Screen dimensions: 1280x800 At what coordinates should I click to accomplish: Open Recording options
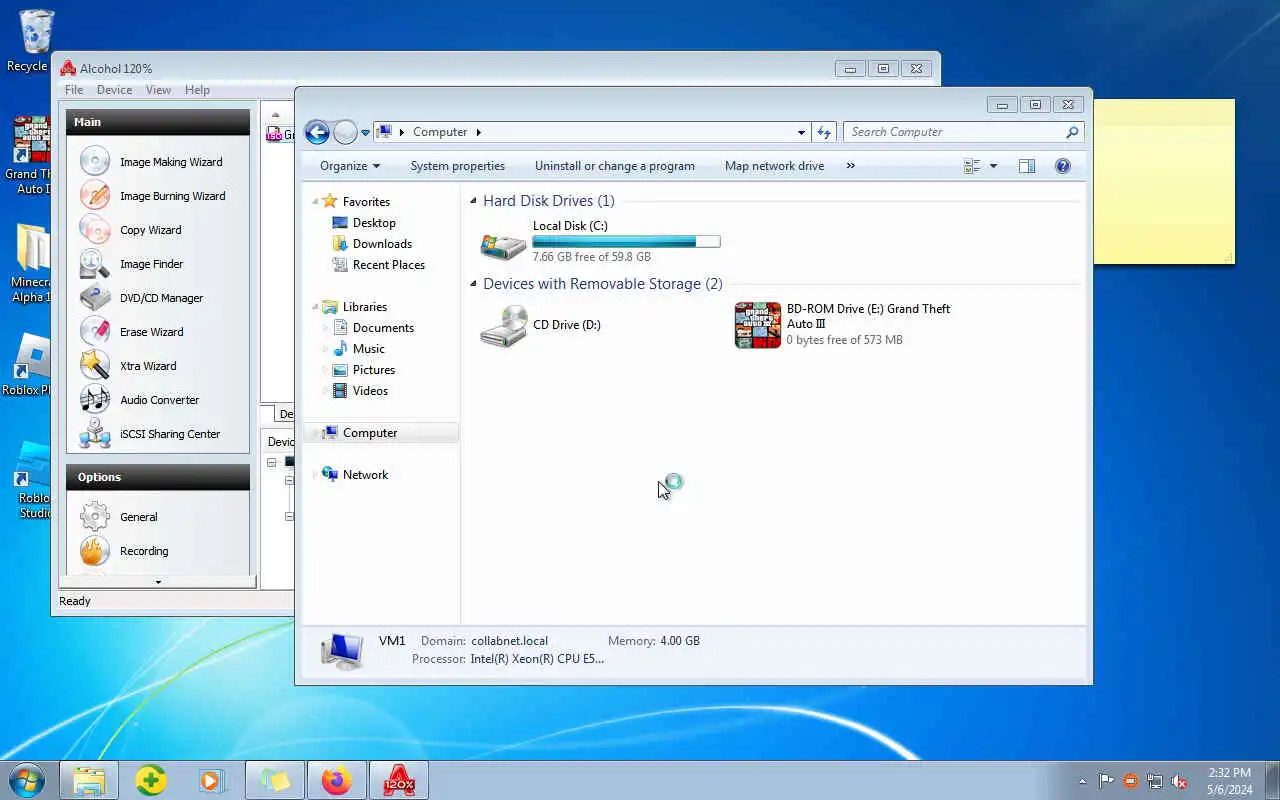[125, 551]
